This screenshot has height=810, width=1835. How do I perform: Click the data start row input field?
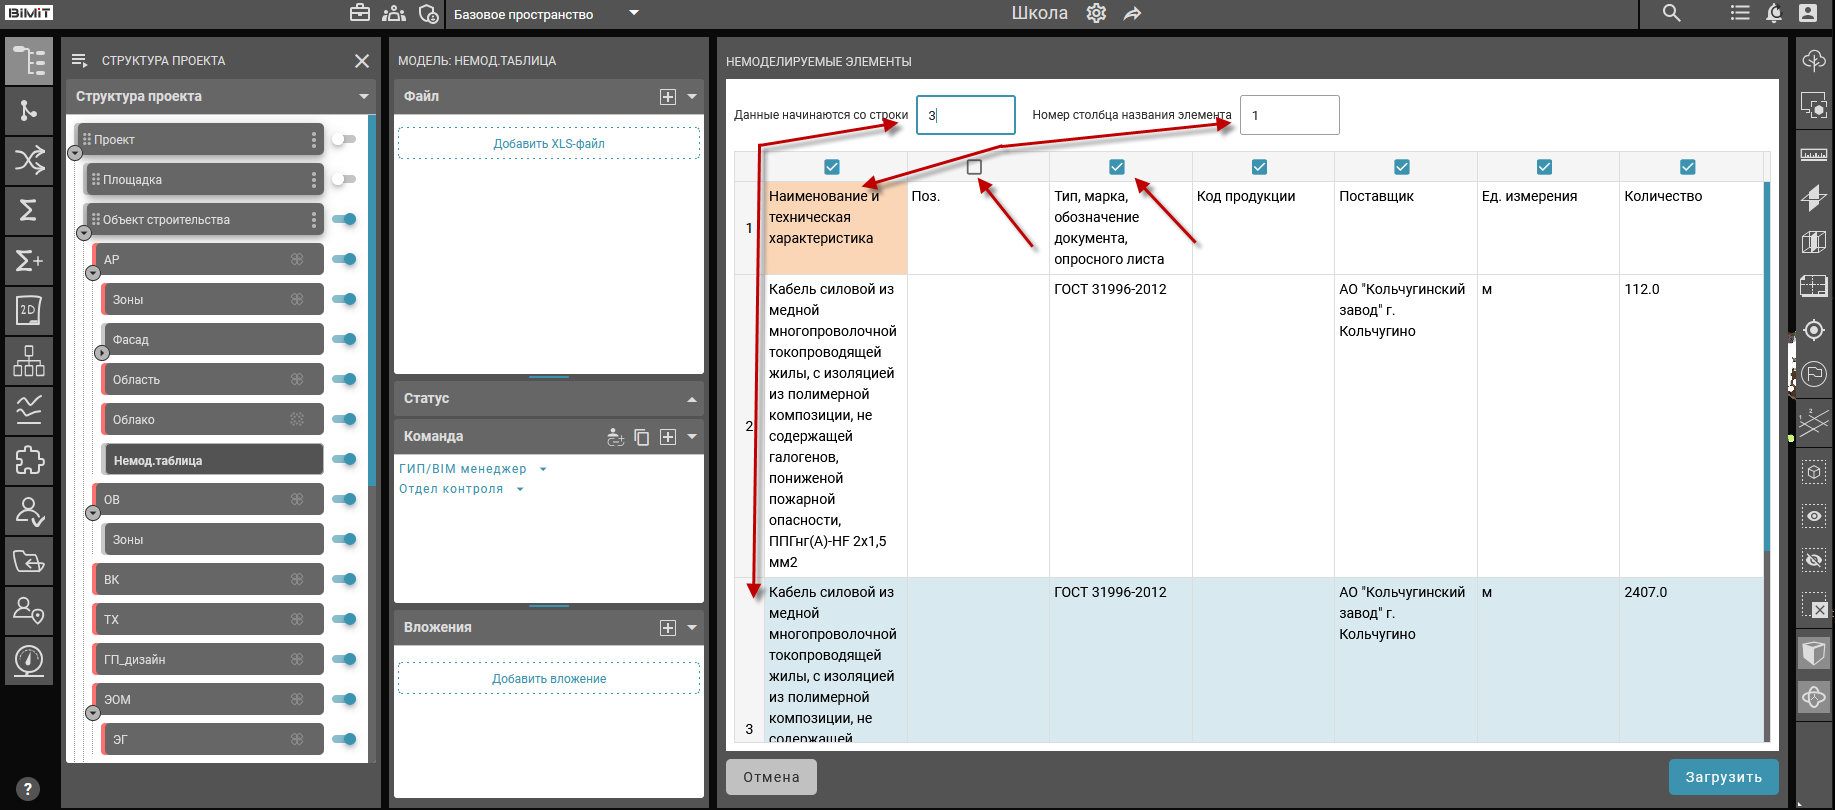tap(965, 115)
